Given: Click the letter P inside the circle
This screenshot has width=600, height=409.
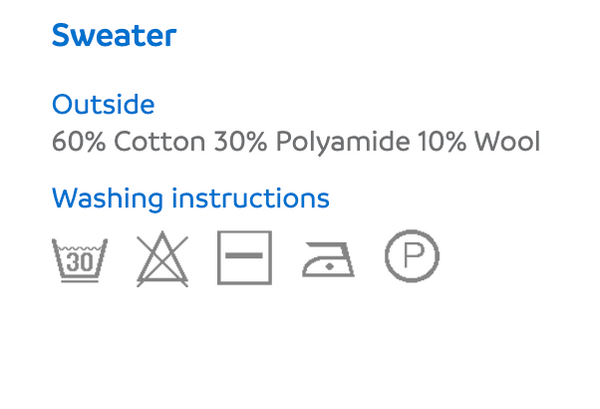Looking at the screenshot, I should pyautogui.click(x=414, y=256).
